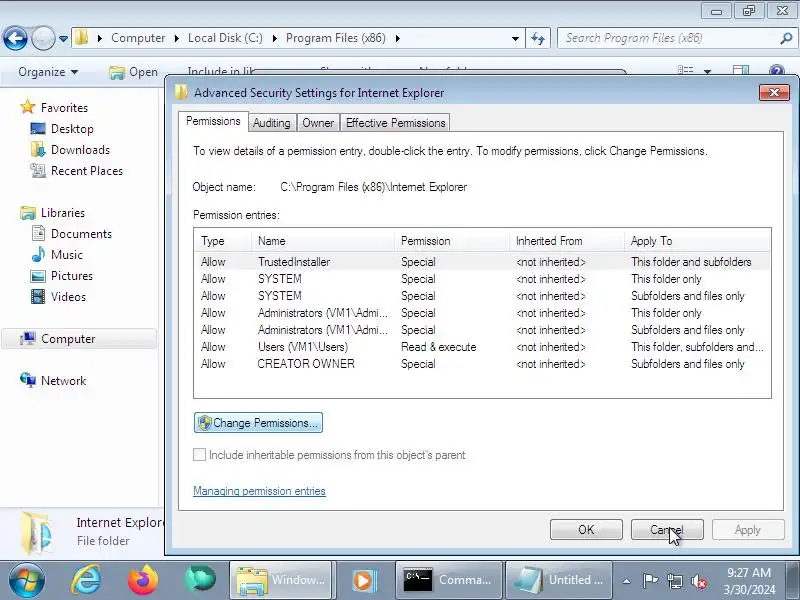This screenshot has width=800, height=600.
Task: Click the Internet Explorer folder icon in details pane
Action: 37,533
